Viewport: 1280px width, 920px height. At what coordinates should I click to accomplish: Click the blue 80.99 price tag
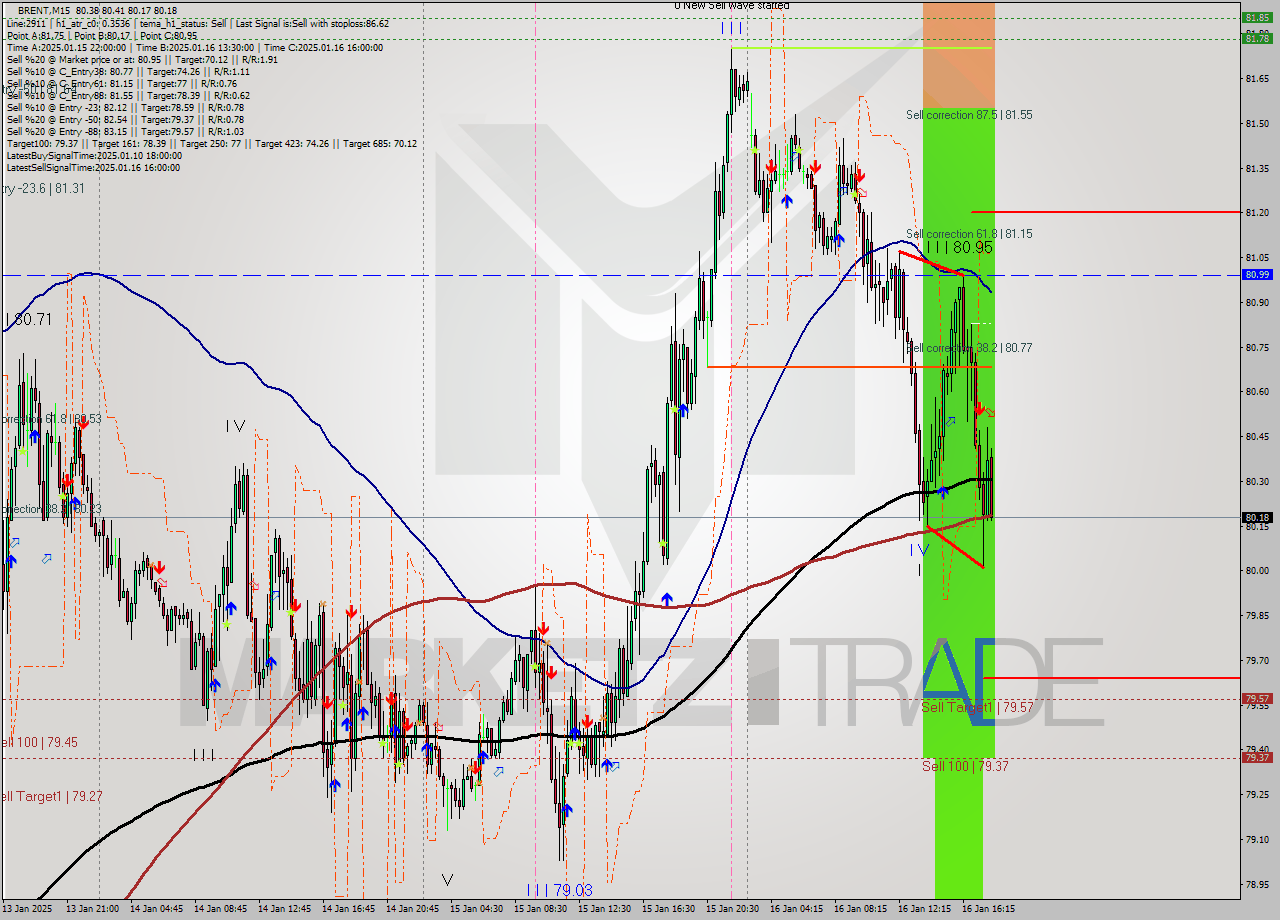1256,274
